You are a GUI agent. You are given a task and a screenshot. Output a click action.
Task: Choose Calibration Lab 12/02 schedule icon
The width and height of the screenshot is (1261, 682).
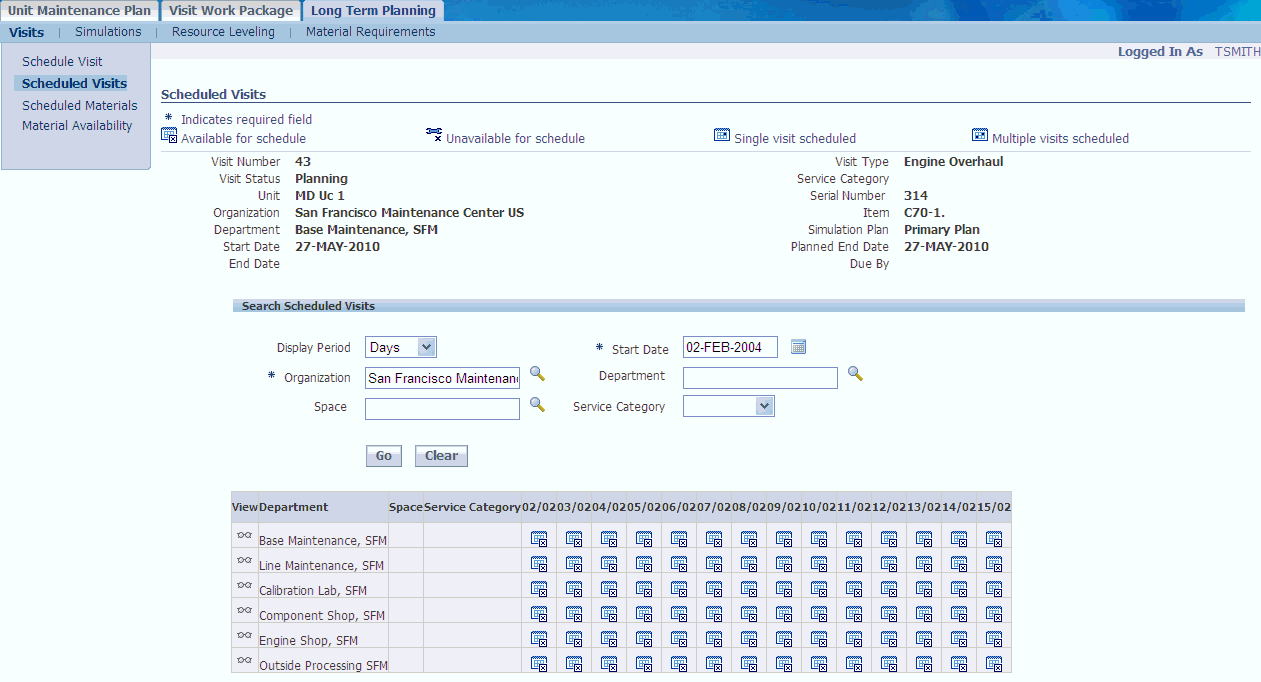pyautogui.click(x=889, y=588)
